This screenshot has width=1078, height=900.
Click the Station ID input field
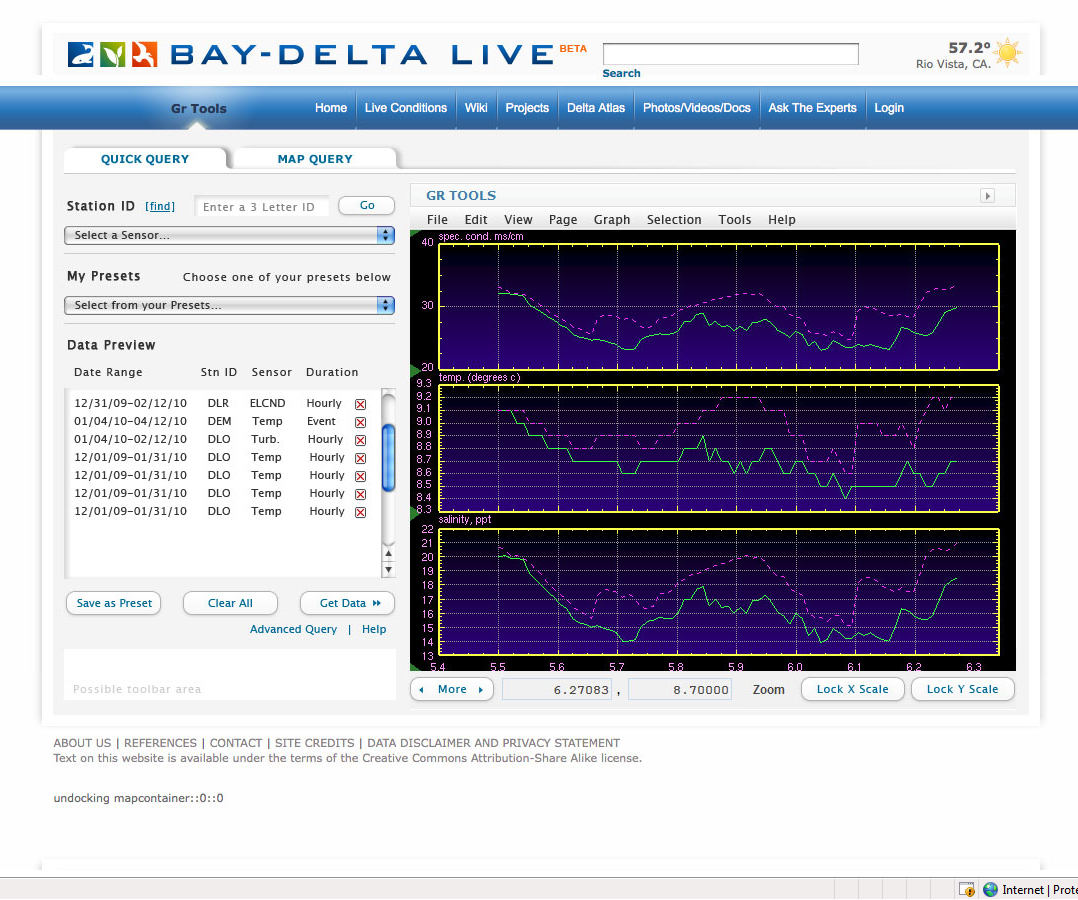(262, 206)
